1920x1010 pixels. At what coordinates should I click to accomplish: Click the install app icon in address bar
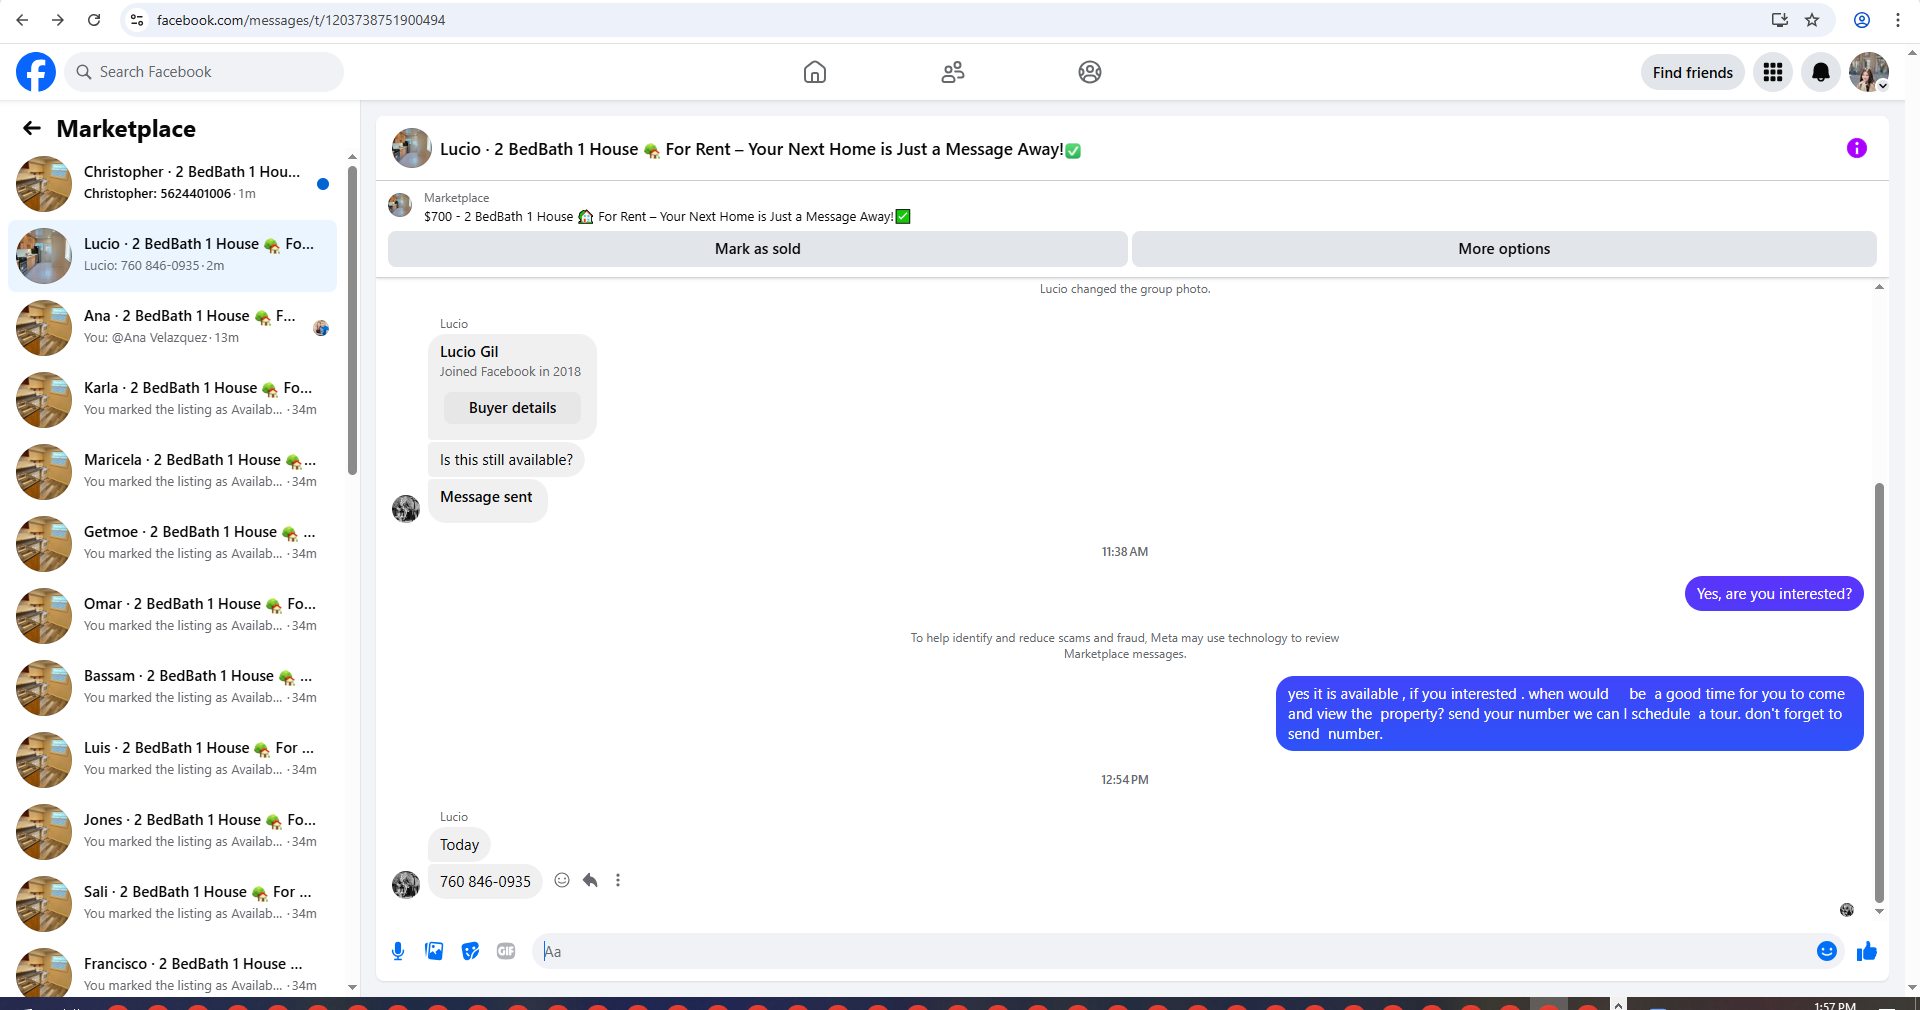coord(1780,20)
